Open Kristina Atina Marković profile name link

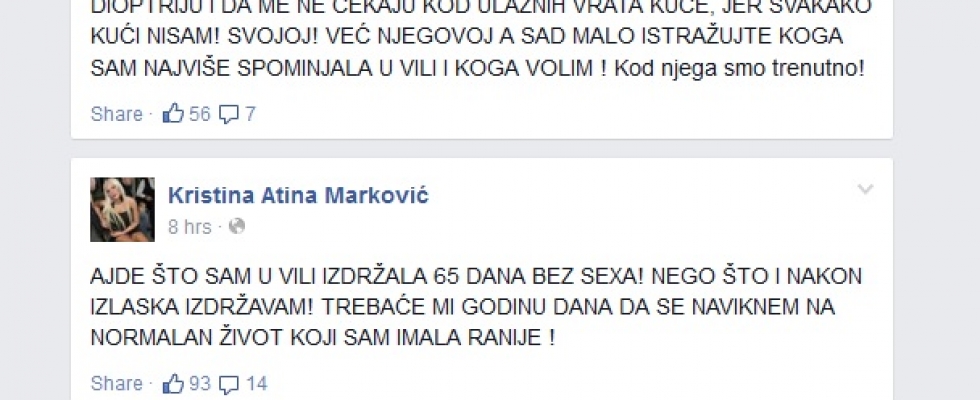(298, 196)
